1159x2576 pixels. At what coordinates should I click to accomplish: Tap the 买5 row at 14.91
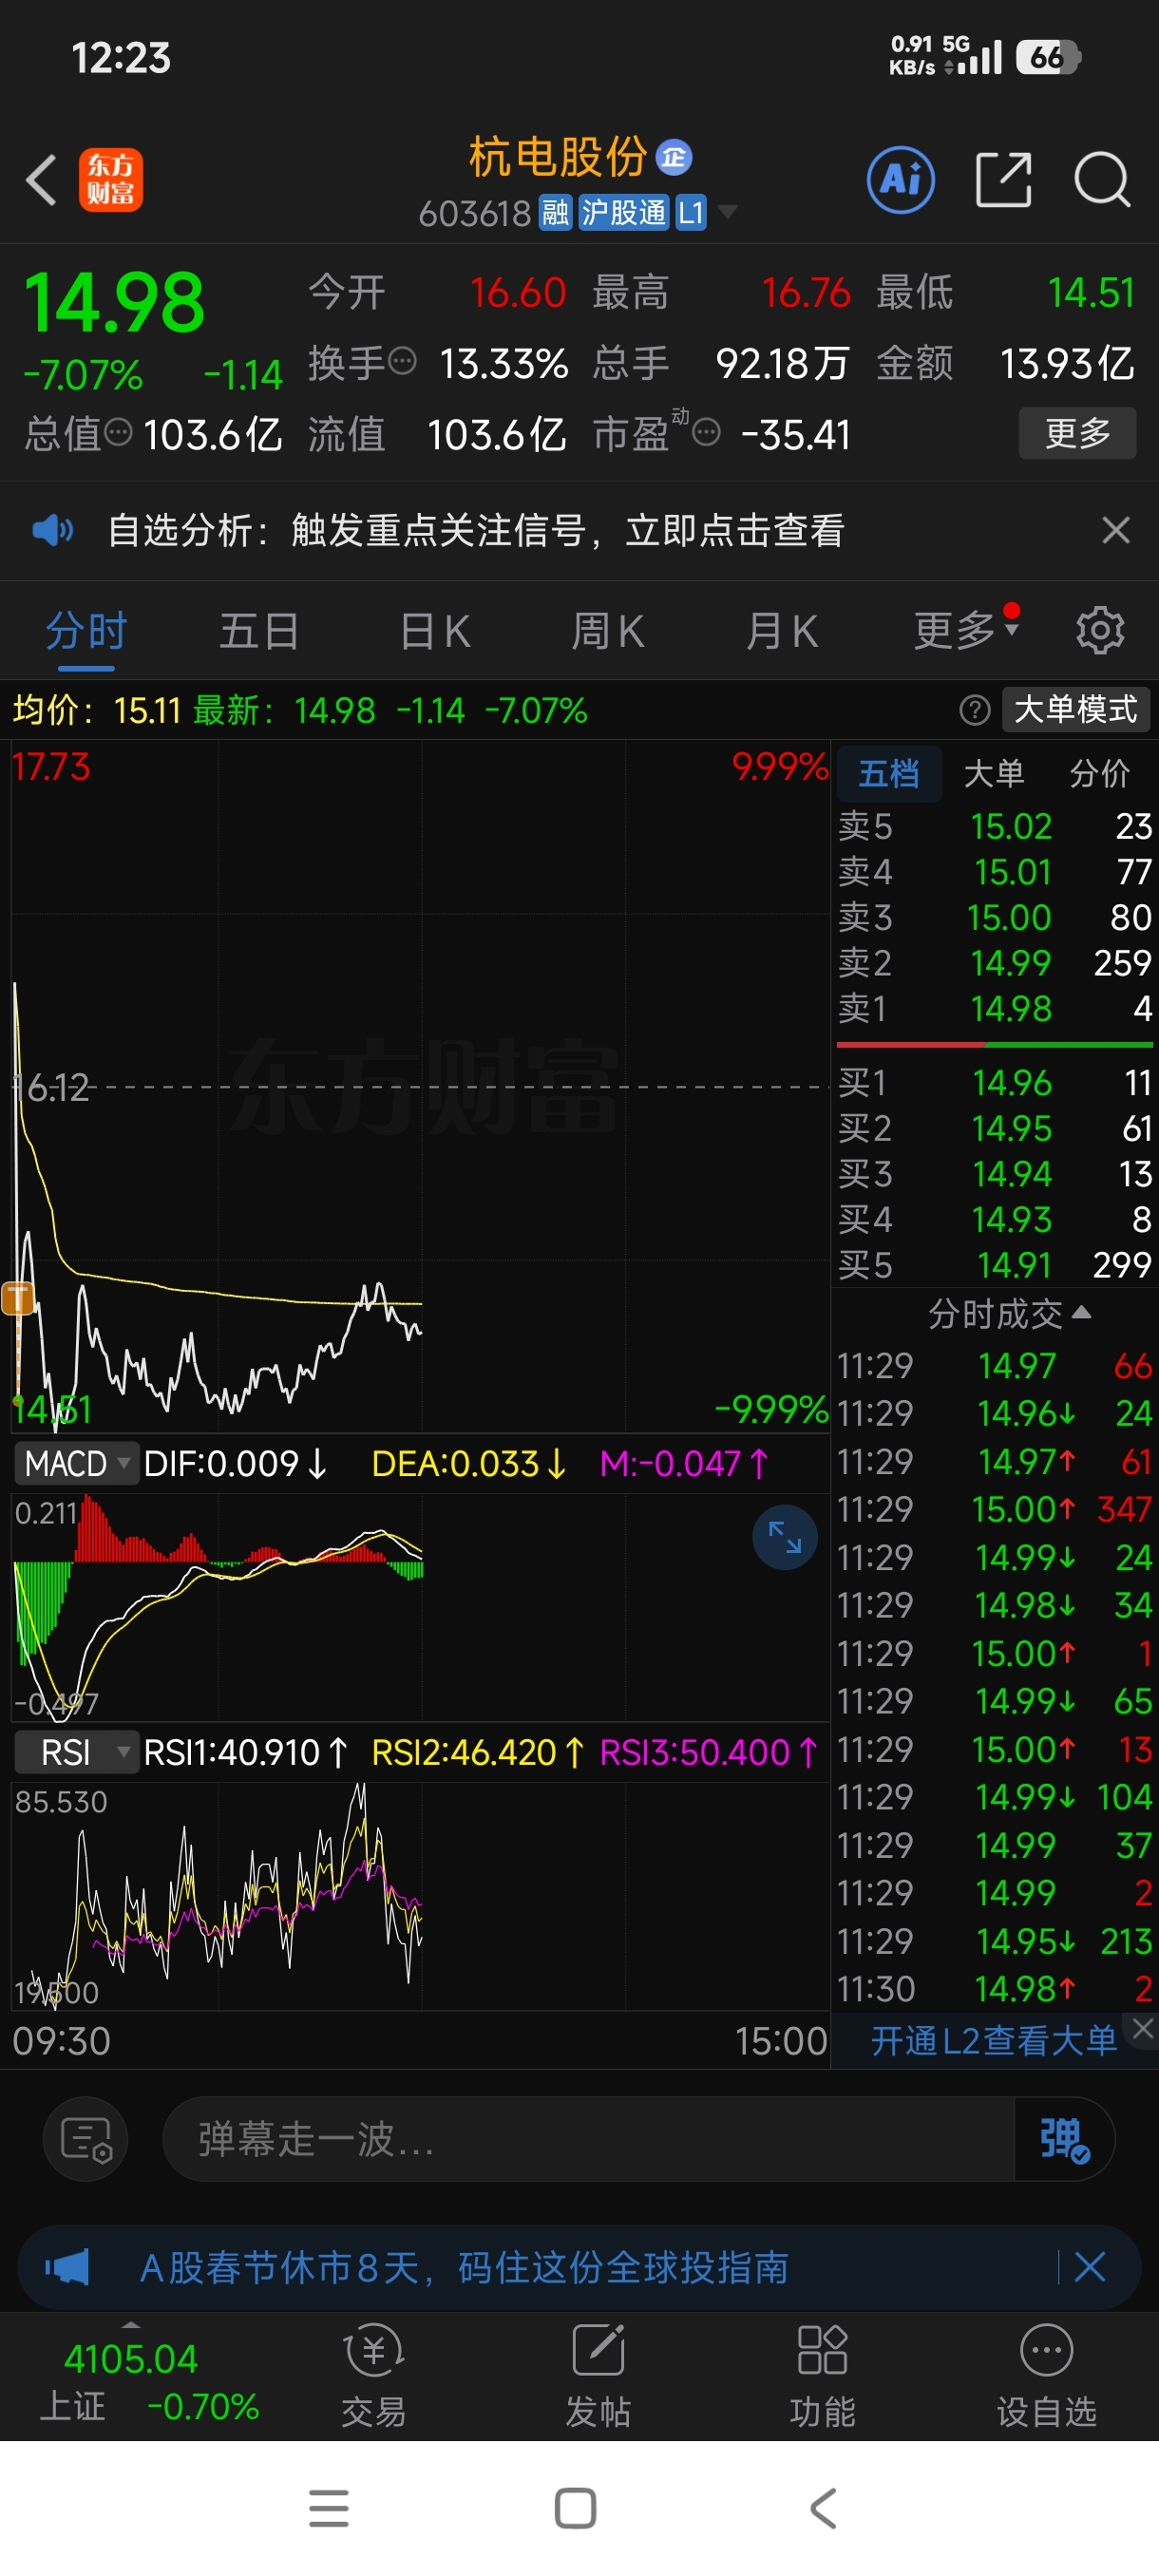coord(995,1265)
